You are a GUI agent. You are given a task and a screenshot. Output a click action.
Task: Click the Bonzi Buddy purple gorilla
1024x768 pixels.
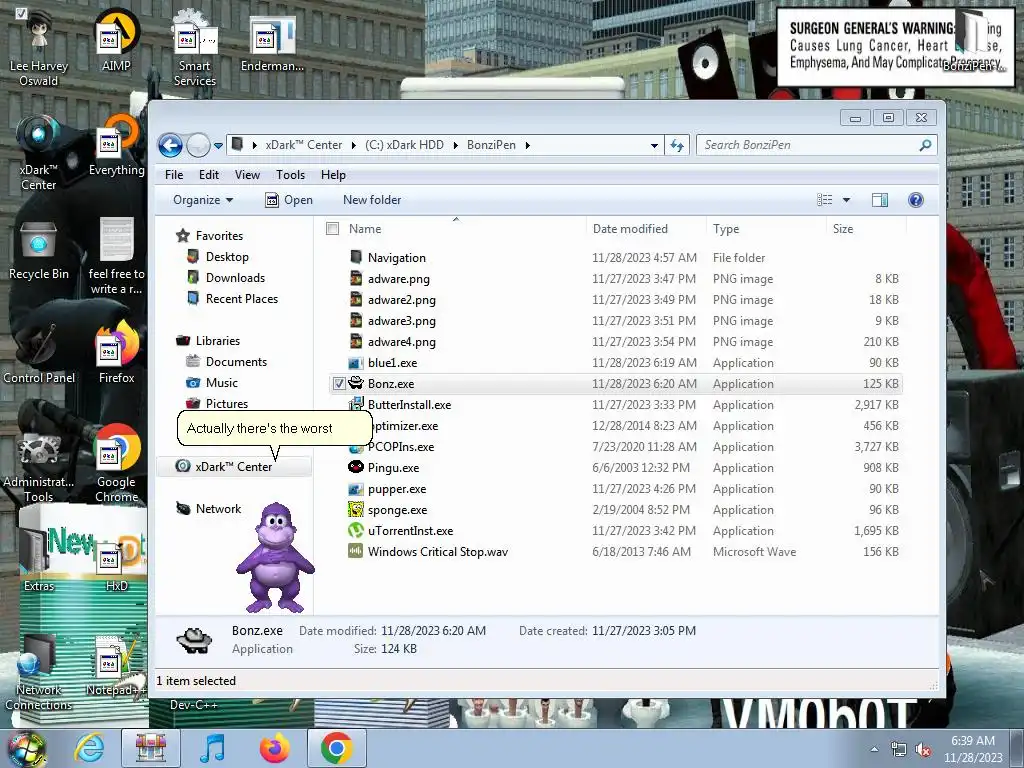pyautogui.click(x=276, y=557)
